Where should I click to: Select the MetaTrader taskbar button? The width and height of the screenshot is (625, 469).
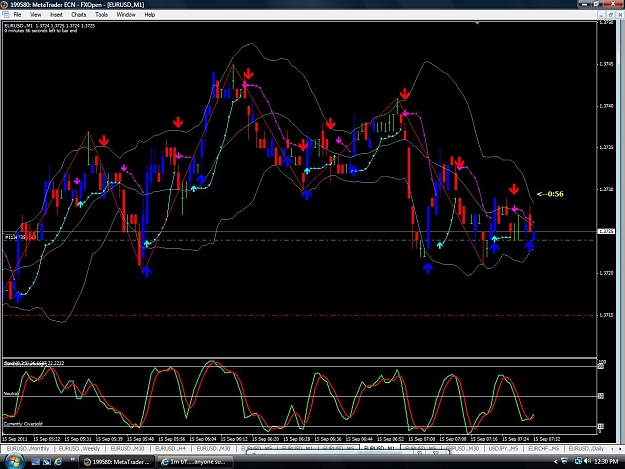pyautogui.click(x=117, y=462)
